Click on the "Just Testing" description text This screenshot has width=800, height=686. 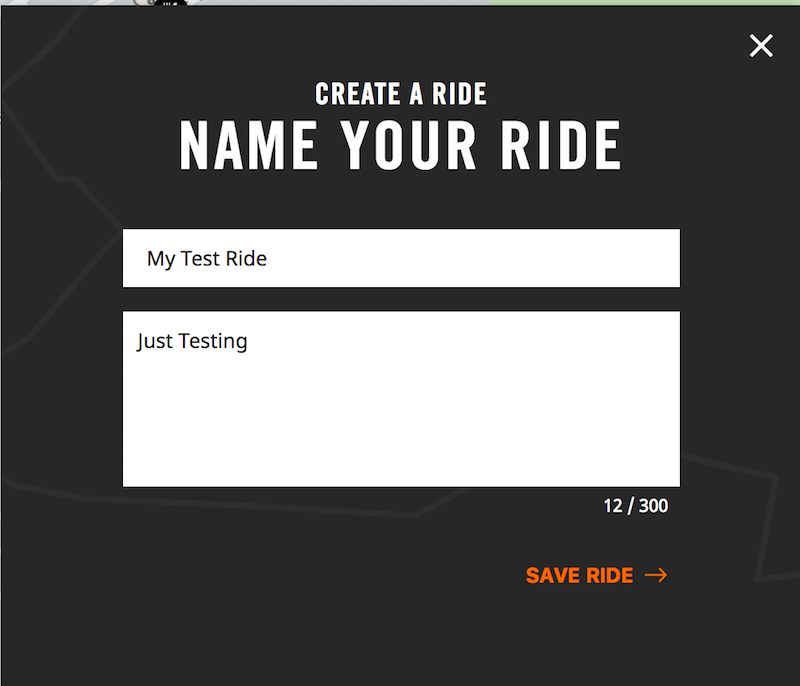click(x=192, y=341)
